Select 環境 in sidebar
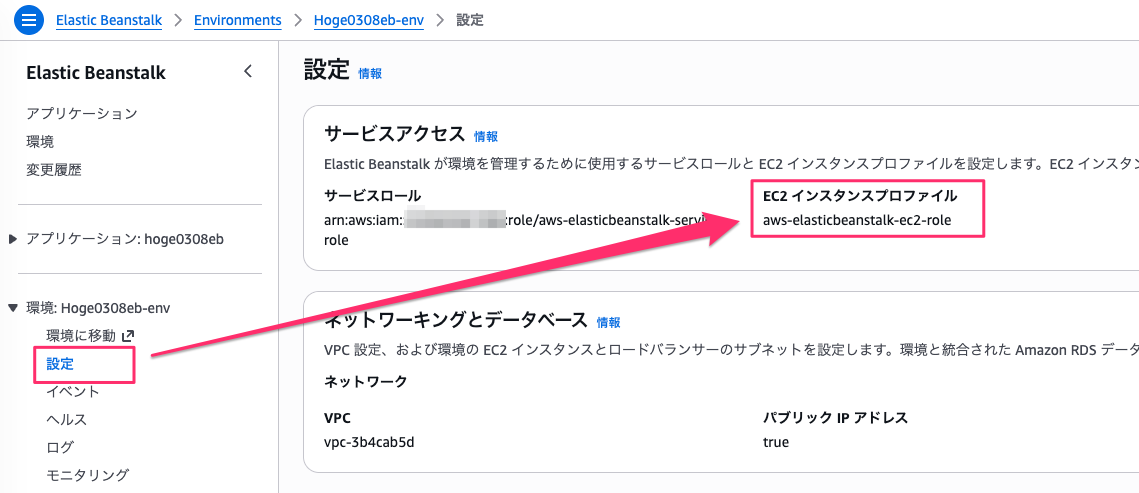 40,142
